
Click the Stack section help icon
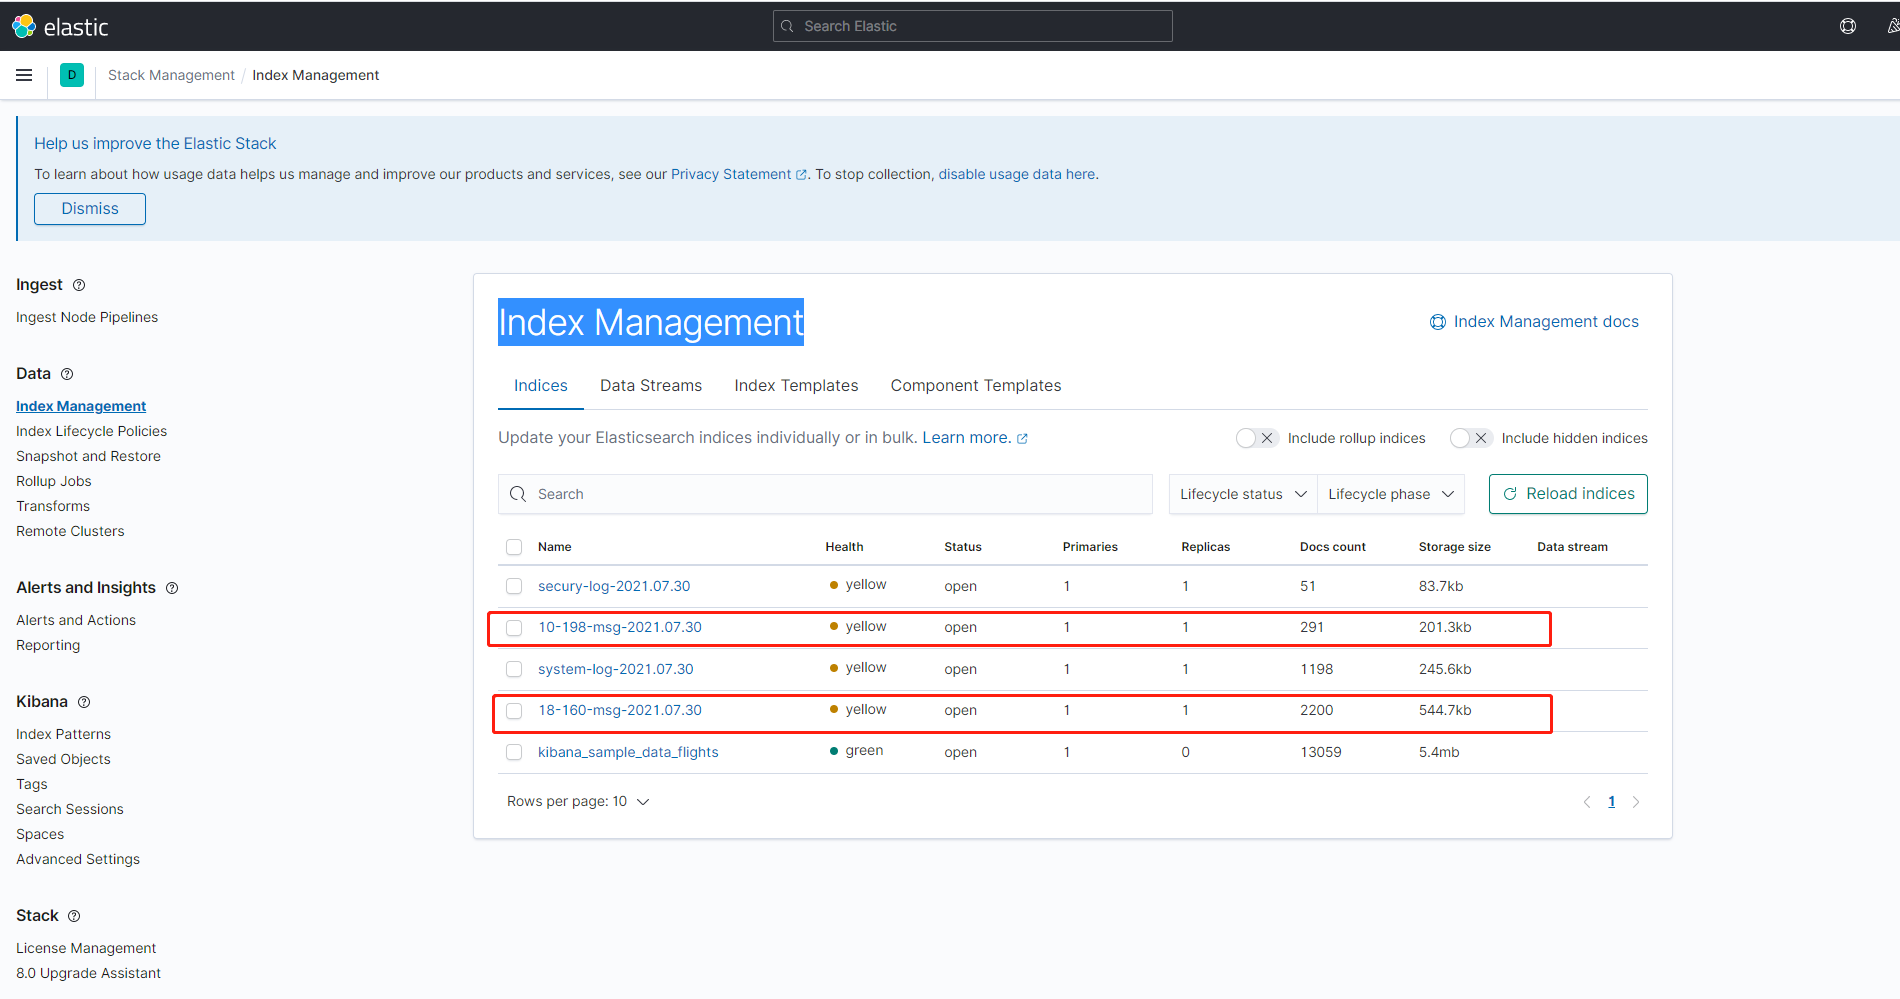coord(74,916)
